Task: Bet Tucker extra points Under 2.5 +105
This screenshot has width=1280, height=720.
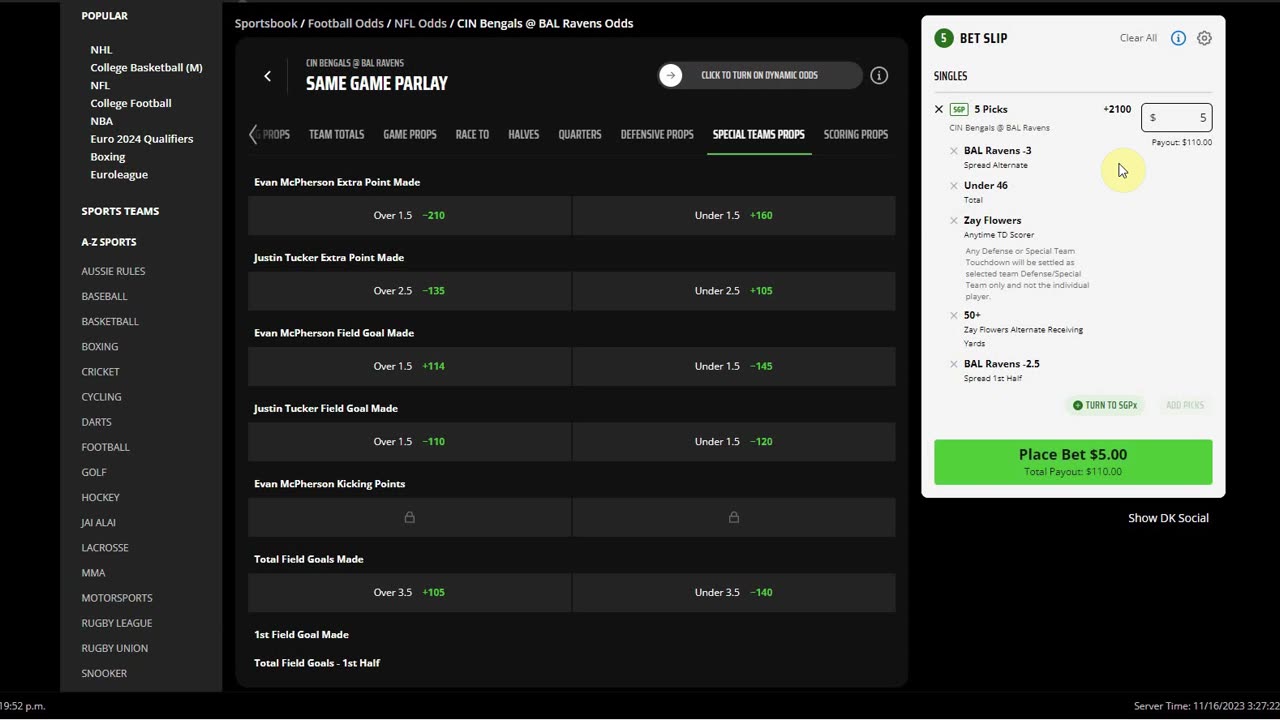Action: 734,291
